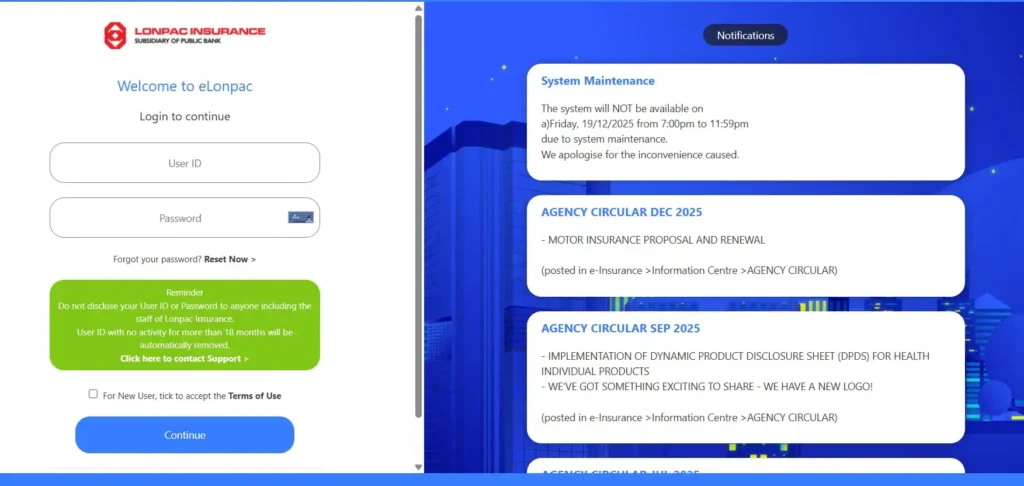This screenshot has height=486, width=1024.
Task: Click here to contact Support link
Action: point(184,359)
